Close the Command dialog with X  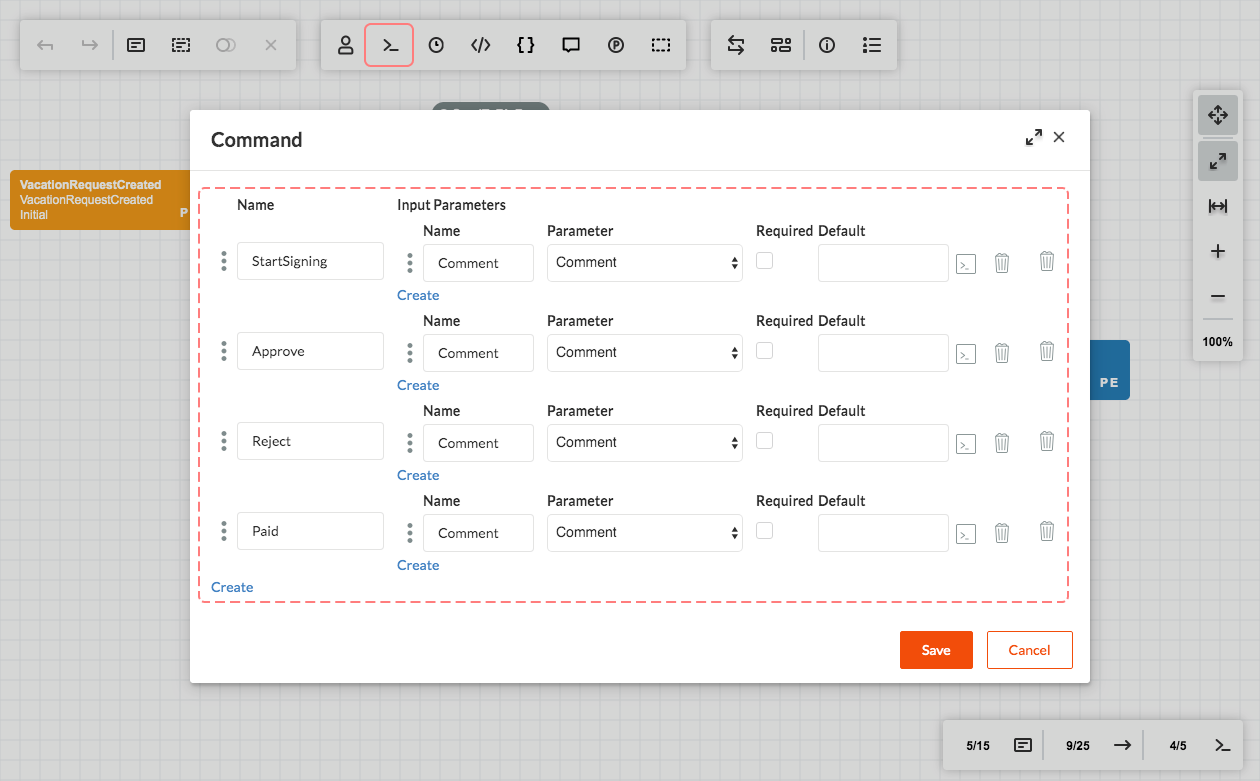1059,137
